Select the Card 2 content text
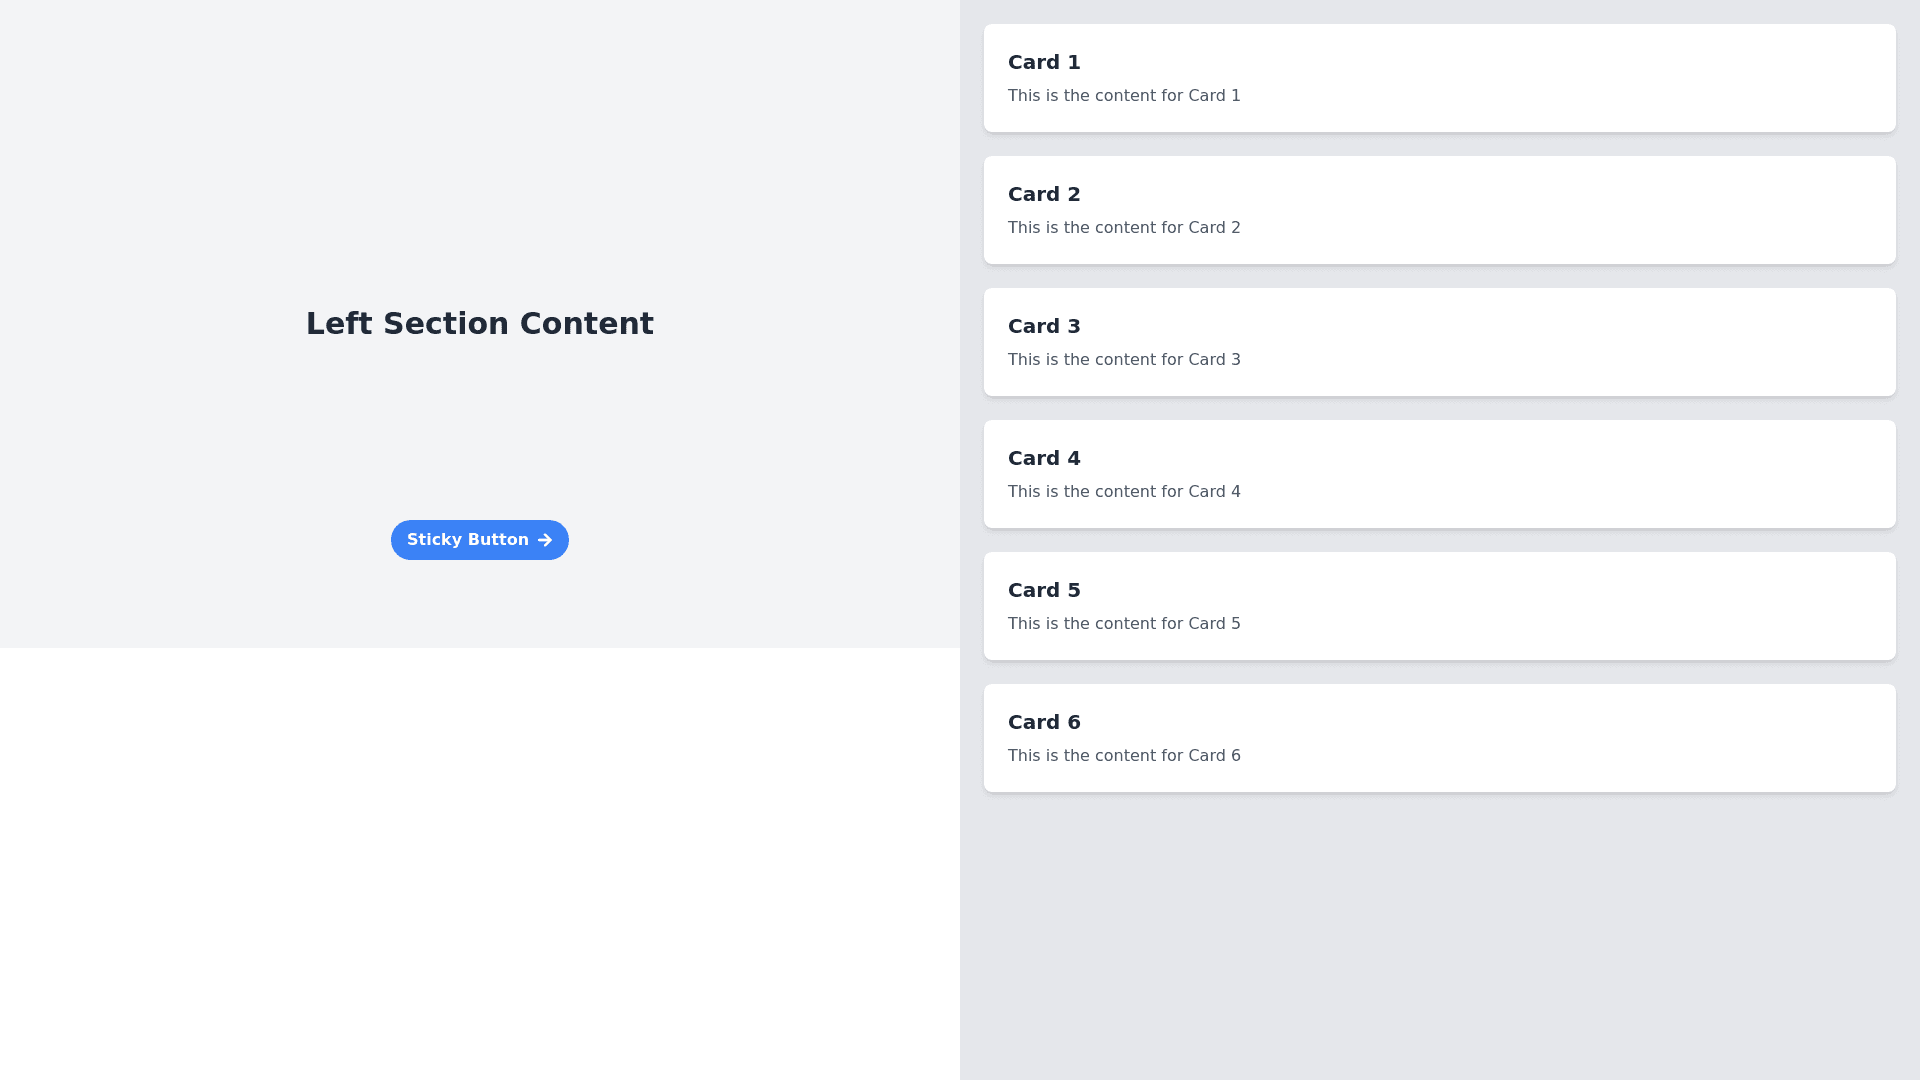This screenshot has width=1920, height=1080. [x=1124, y=228]
